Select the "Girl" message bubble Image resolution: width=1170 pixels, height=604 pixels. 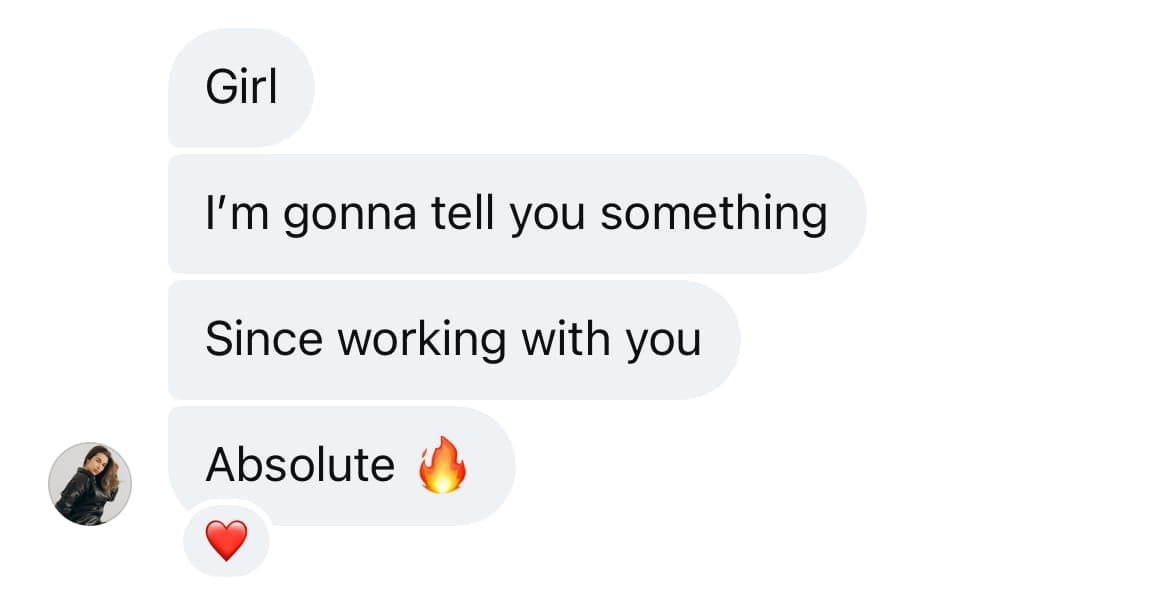[x=241, y=88]
